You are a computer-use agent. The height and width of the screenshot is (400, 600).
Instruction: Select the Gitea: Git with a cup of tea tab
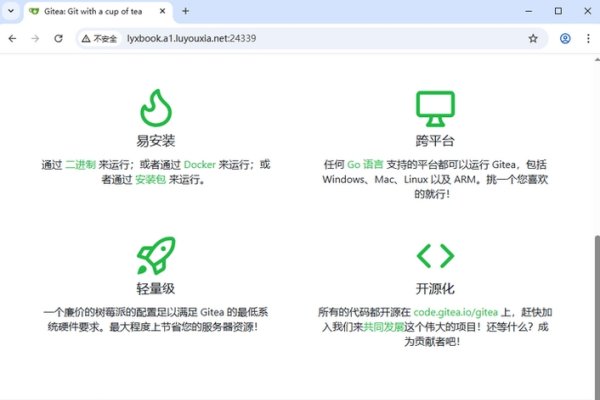tap(95, 11)
